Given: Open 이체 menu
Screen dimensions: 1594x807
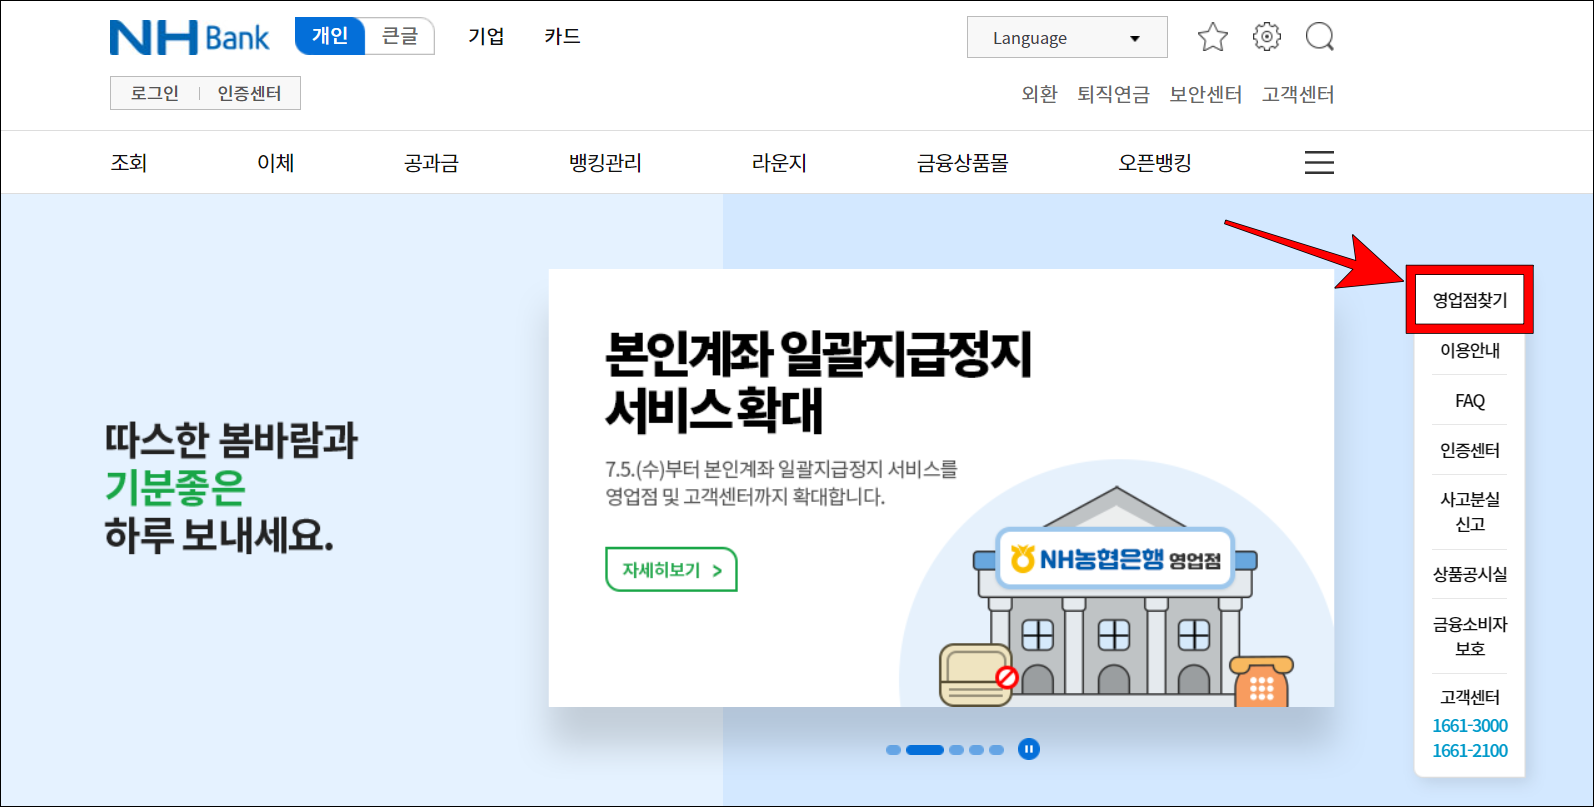Looking at the screenshot, I should coord(276,163).
